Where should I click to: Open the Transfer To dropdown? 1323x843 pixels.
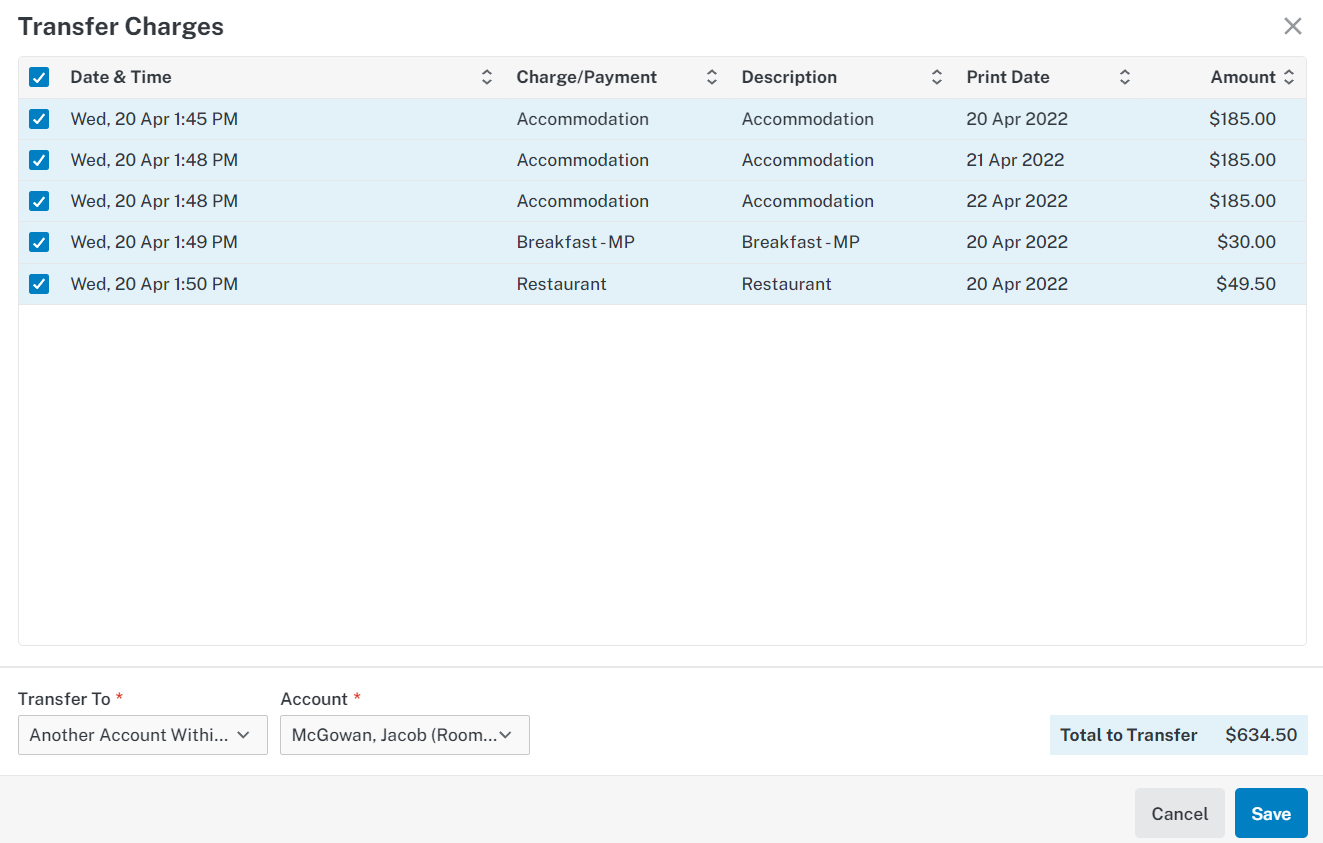(143, 735)
